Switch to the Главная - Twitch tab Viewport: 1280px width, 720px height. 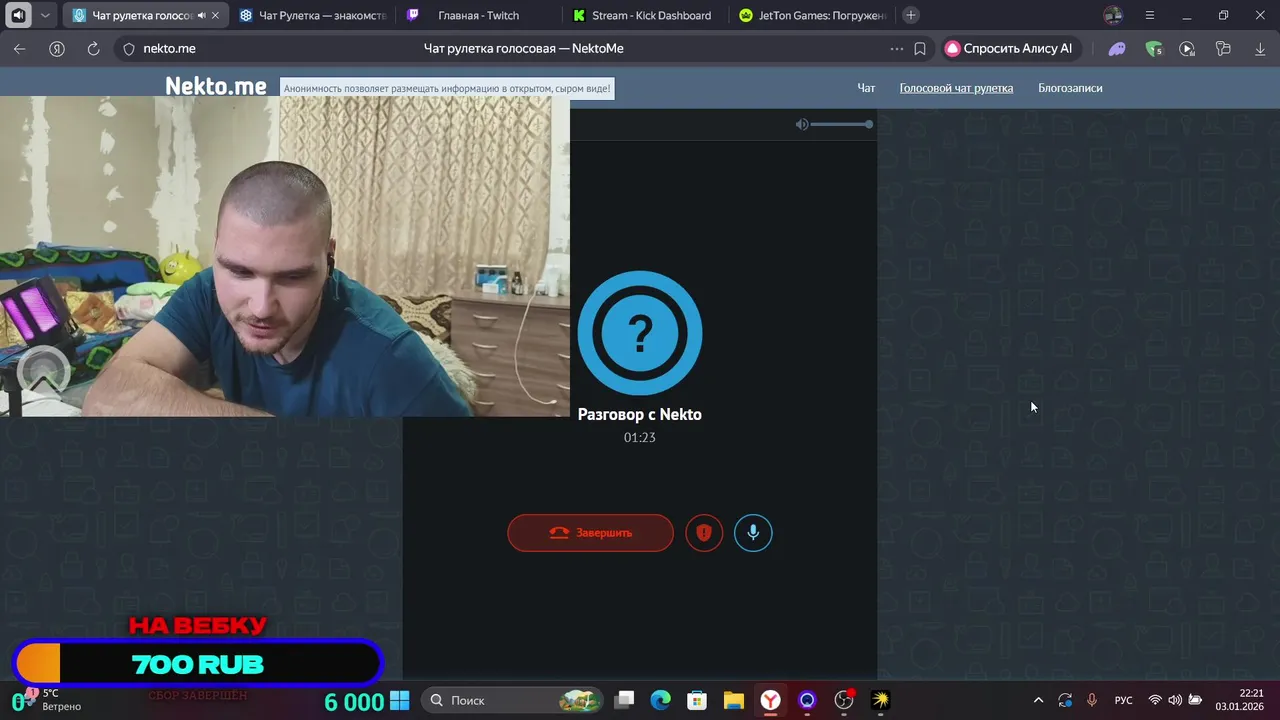click(x=478, y=16)
